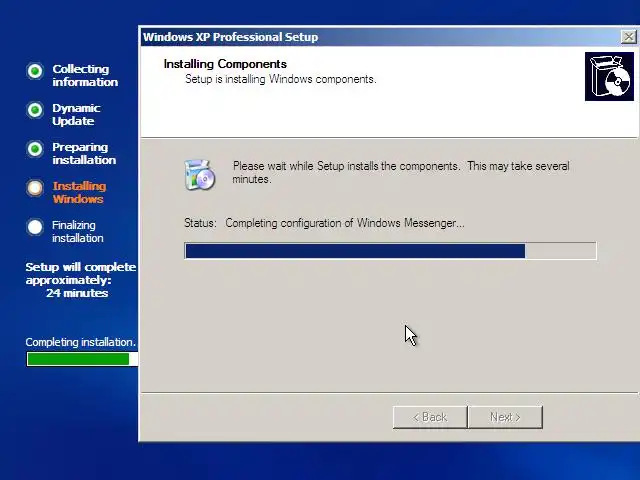Select the Dynamic Update step indicator

tap(35, 110)
